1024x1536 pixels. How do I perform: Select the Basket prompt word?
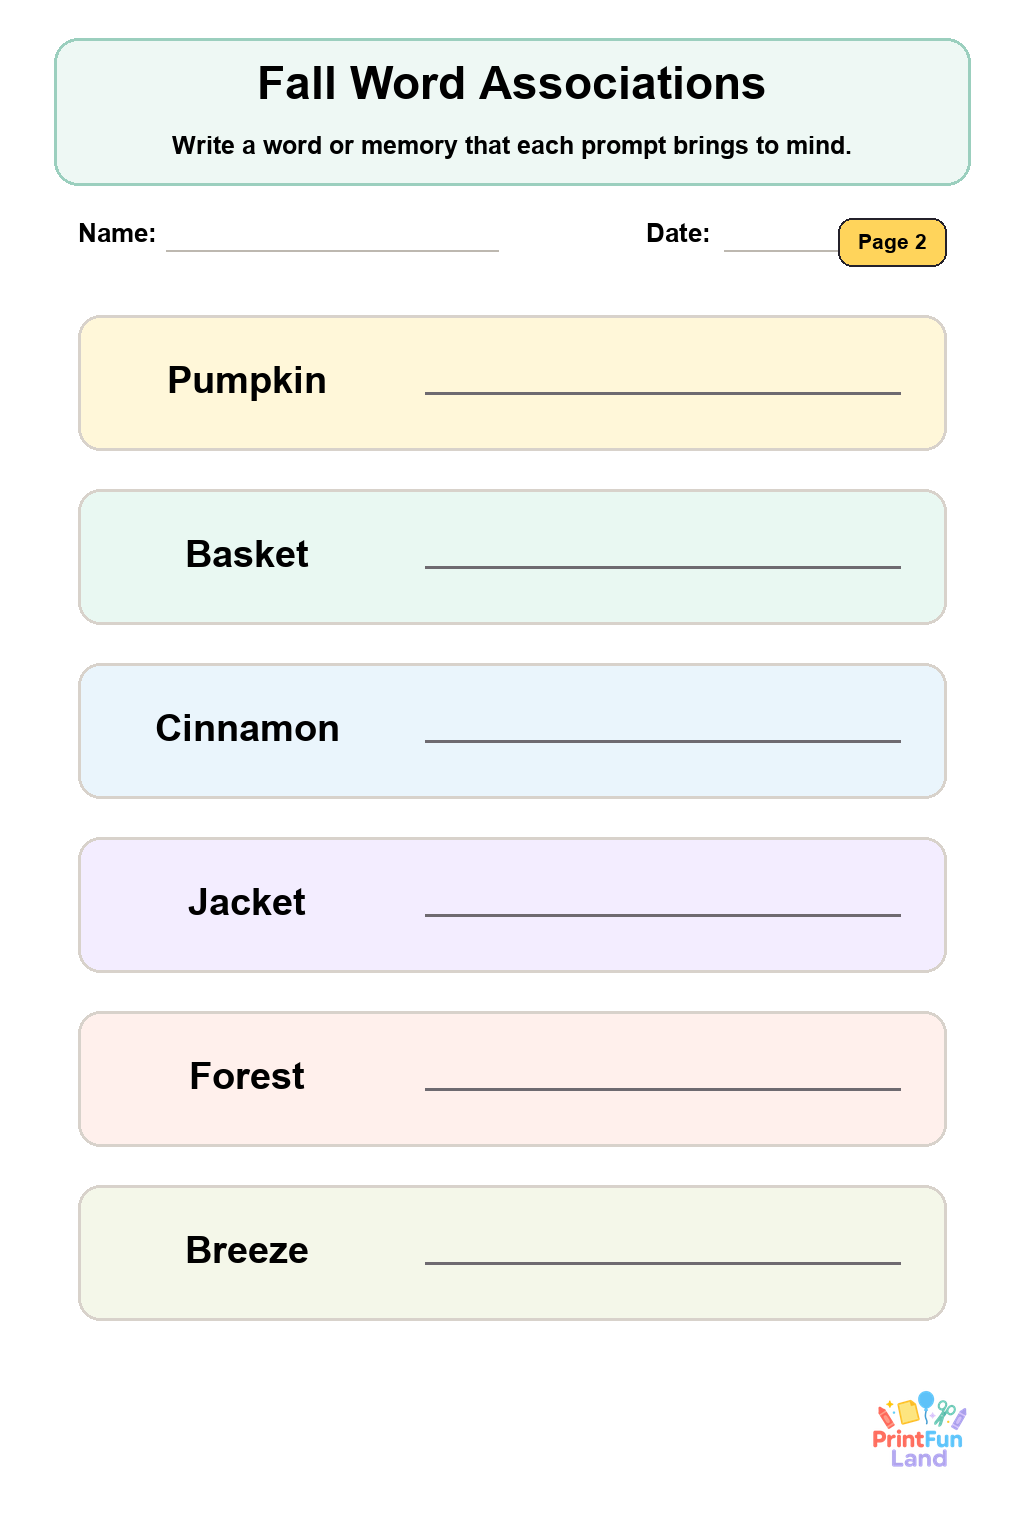coord(247,554)
